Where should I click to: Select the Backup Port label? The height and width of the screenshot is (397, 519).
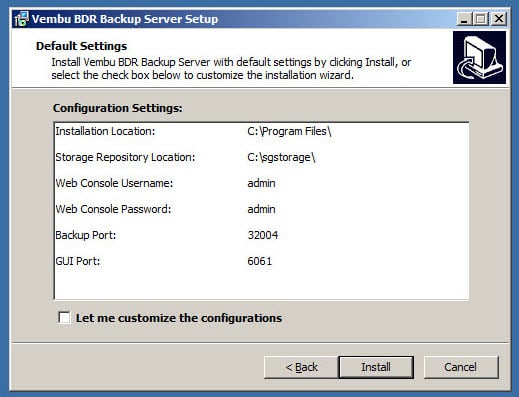(86, 235)
